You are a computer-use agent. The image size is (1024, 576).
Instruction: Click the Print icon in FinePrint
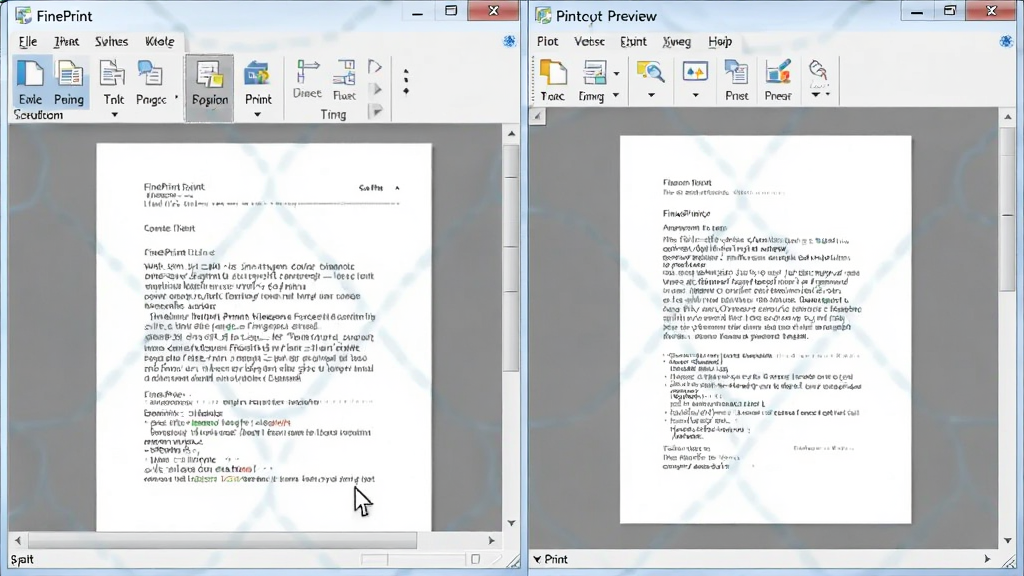[x=258, y=81]
